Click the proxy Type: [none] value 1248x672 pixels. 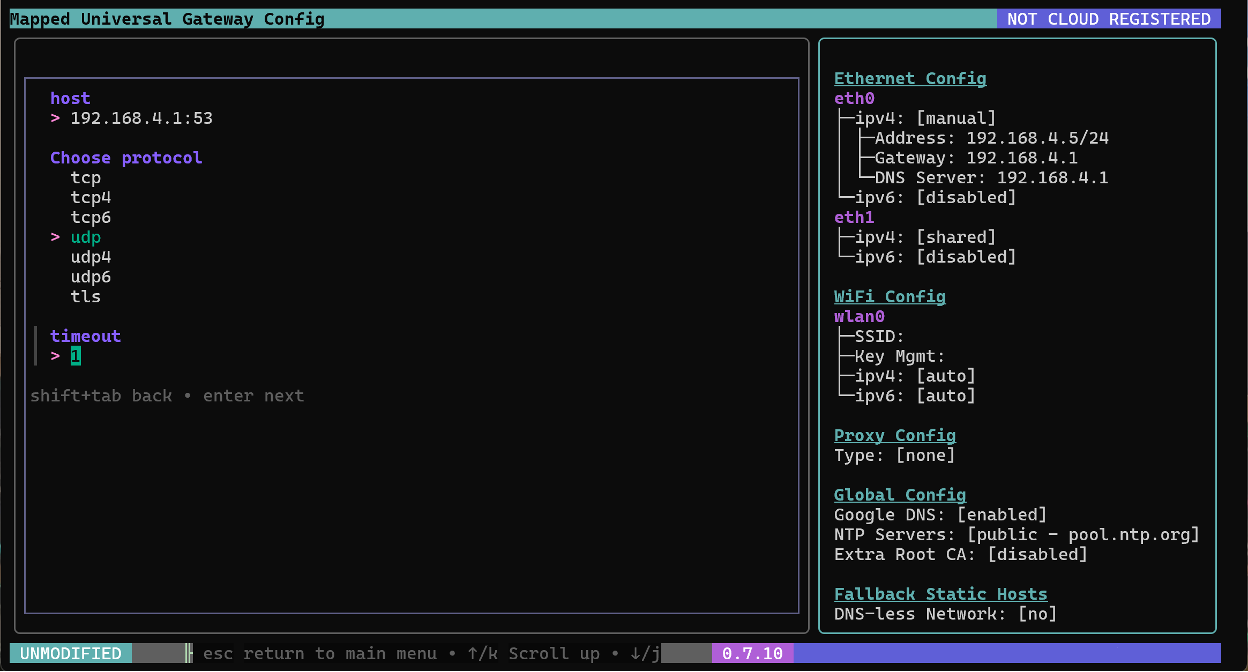point(895,456)
